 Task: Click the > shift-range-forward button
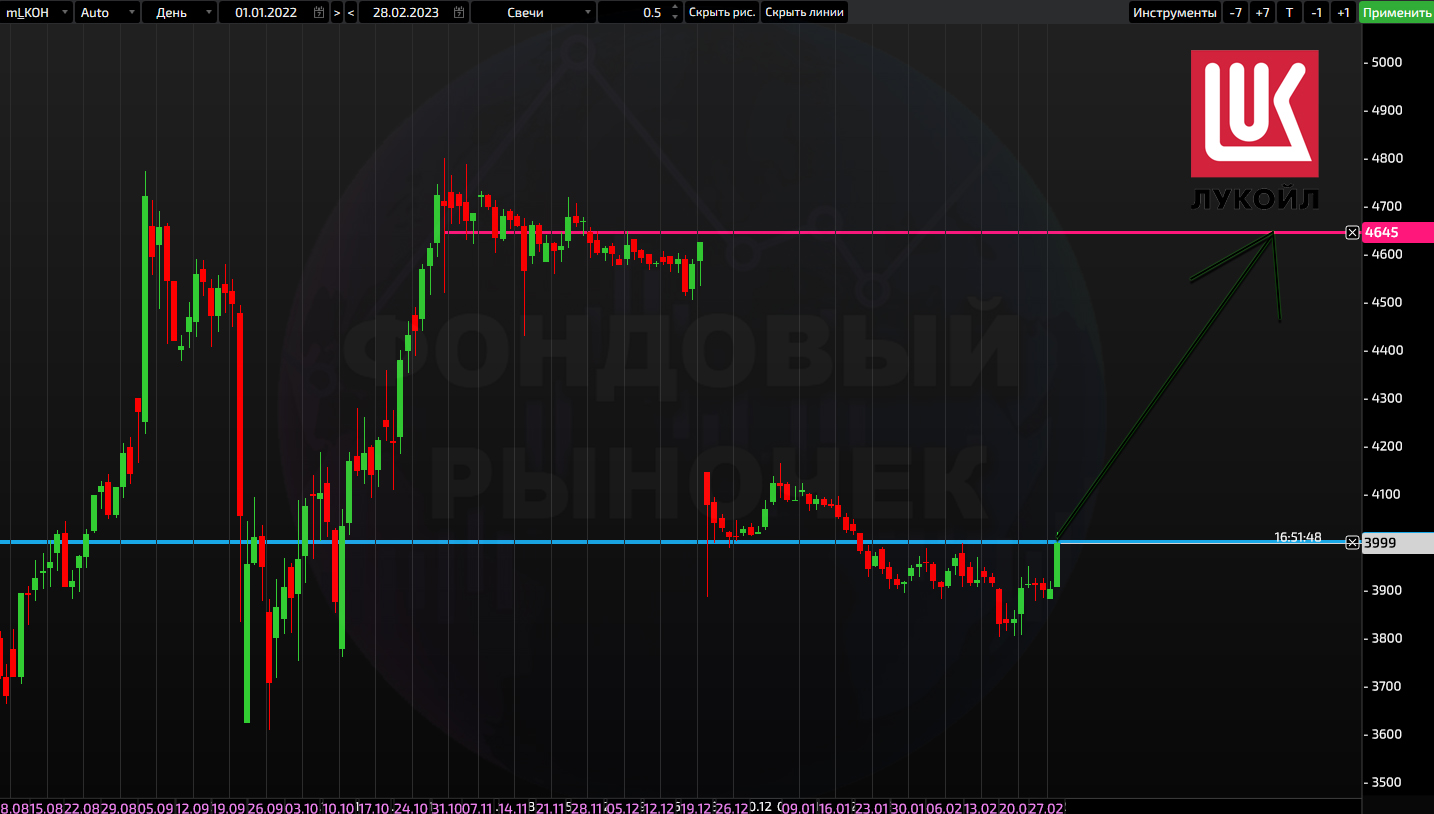(337, 12)
